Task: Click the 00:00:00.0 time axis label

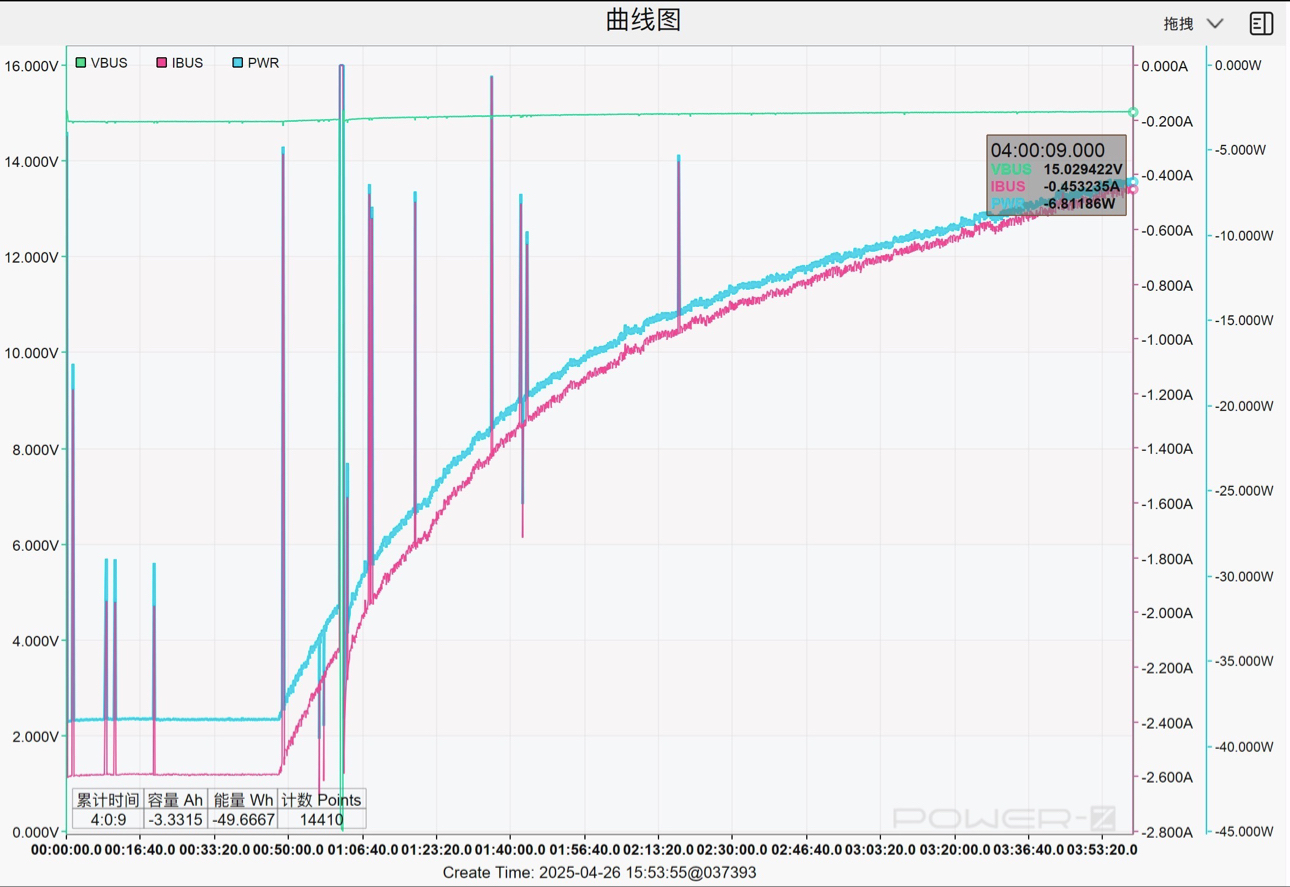Action: 66,850
